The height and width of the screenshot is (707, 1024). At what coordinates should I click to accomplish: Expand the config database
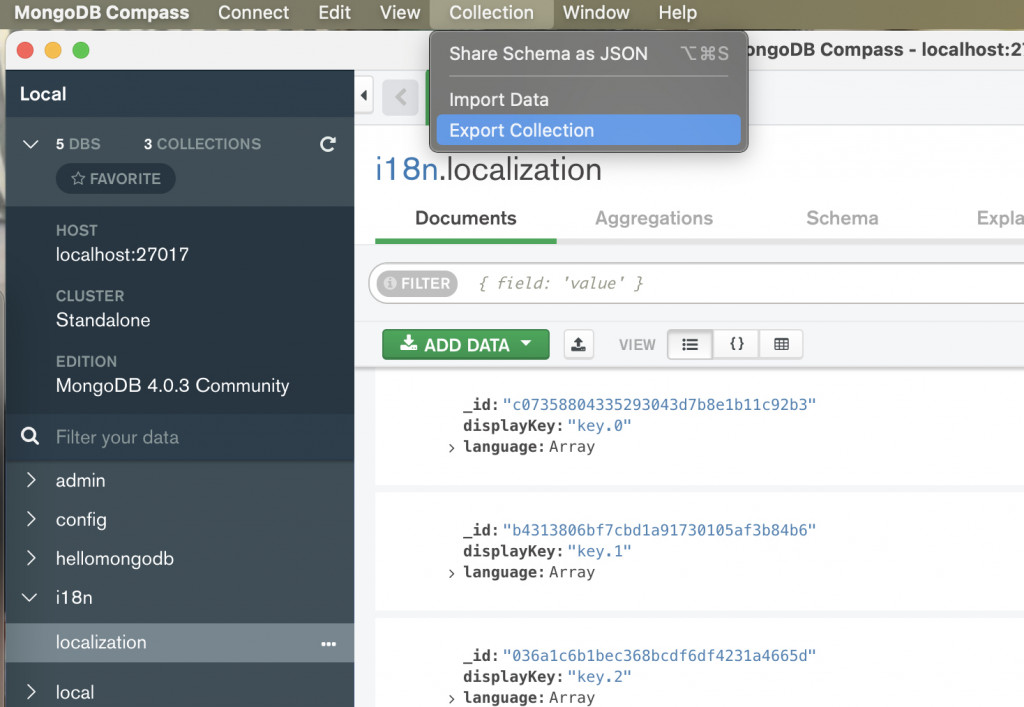30,519
